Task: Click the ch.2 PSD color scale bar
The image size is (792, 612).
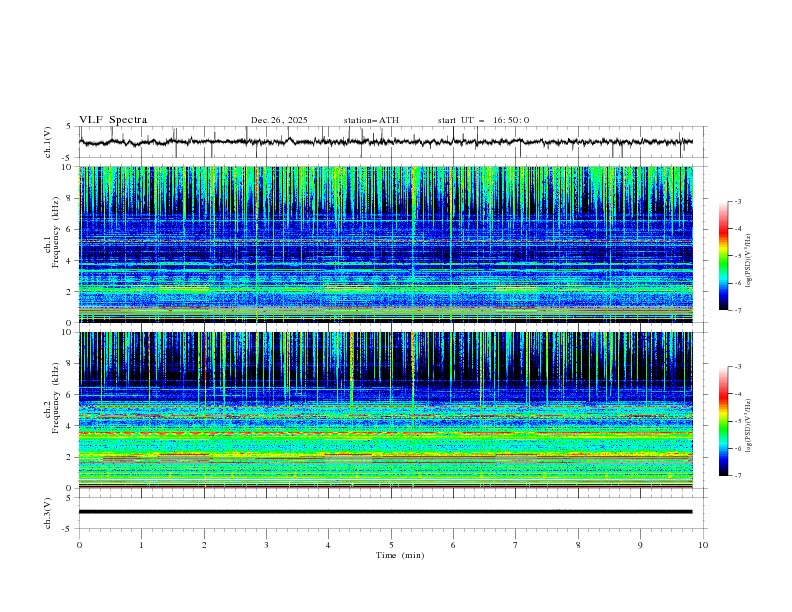Action: (723, 421)
